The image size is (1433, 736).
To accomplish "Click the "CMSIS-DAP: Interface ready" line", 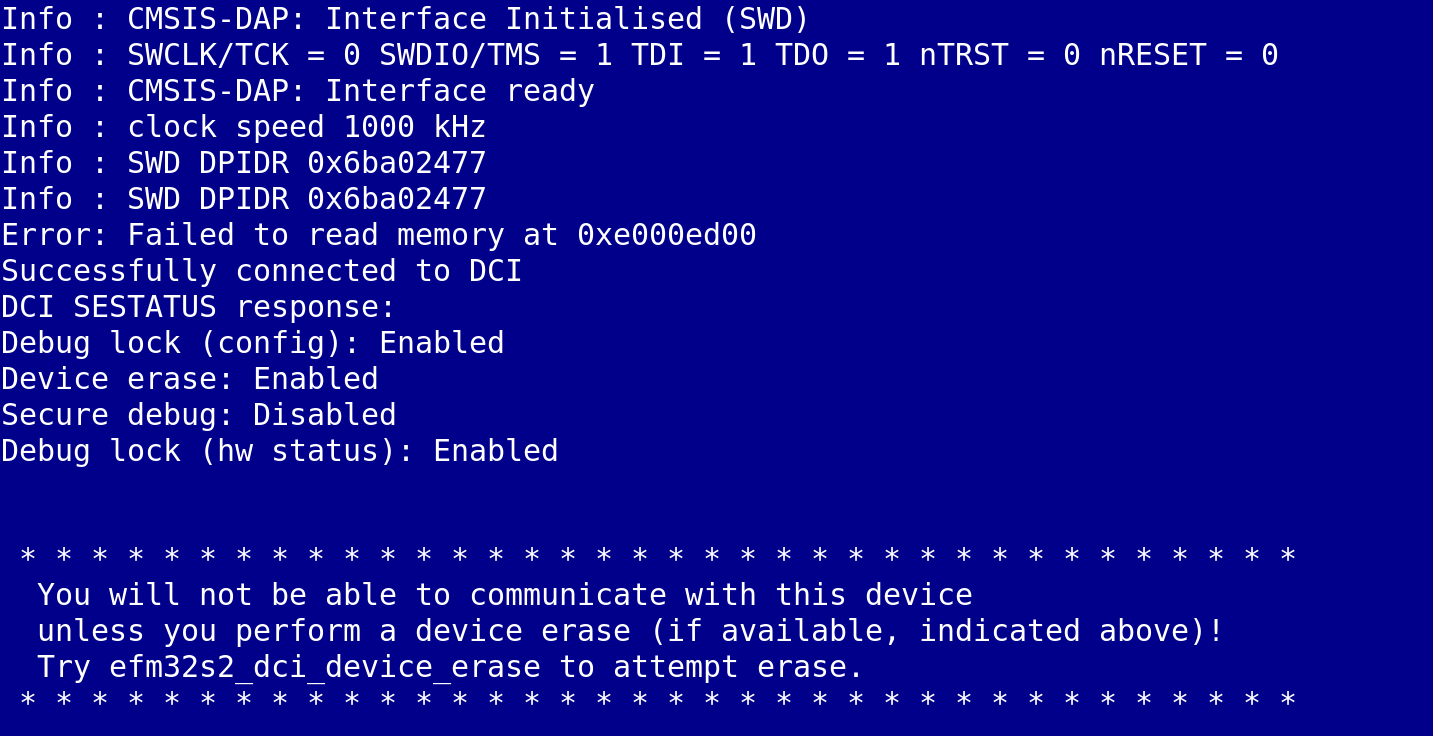I will (298, 91).
